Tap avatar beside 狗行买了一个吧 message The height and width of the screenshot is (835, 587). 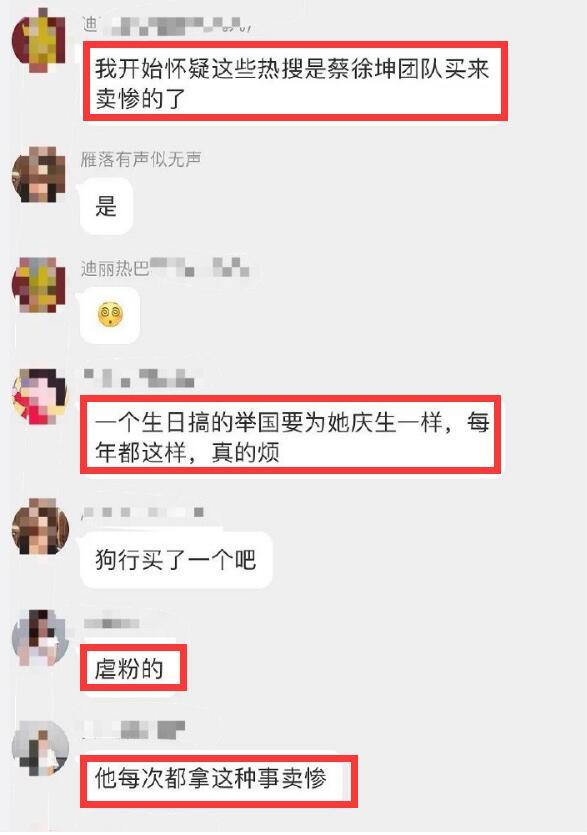pos(40,527)
